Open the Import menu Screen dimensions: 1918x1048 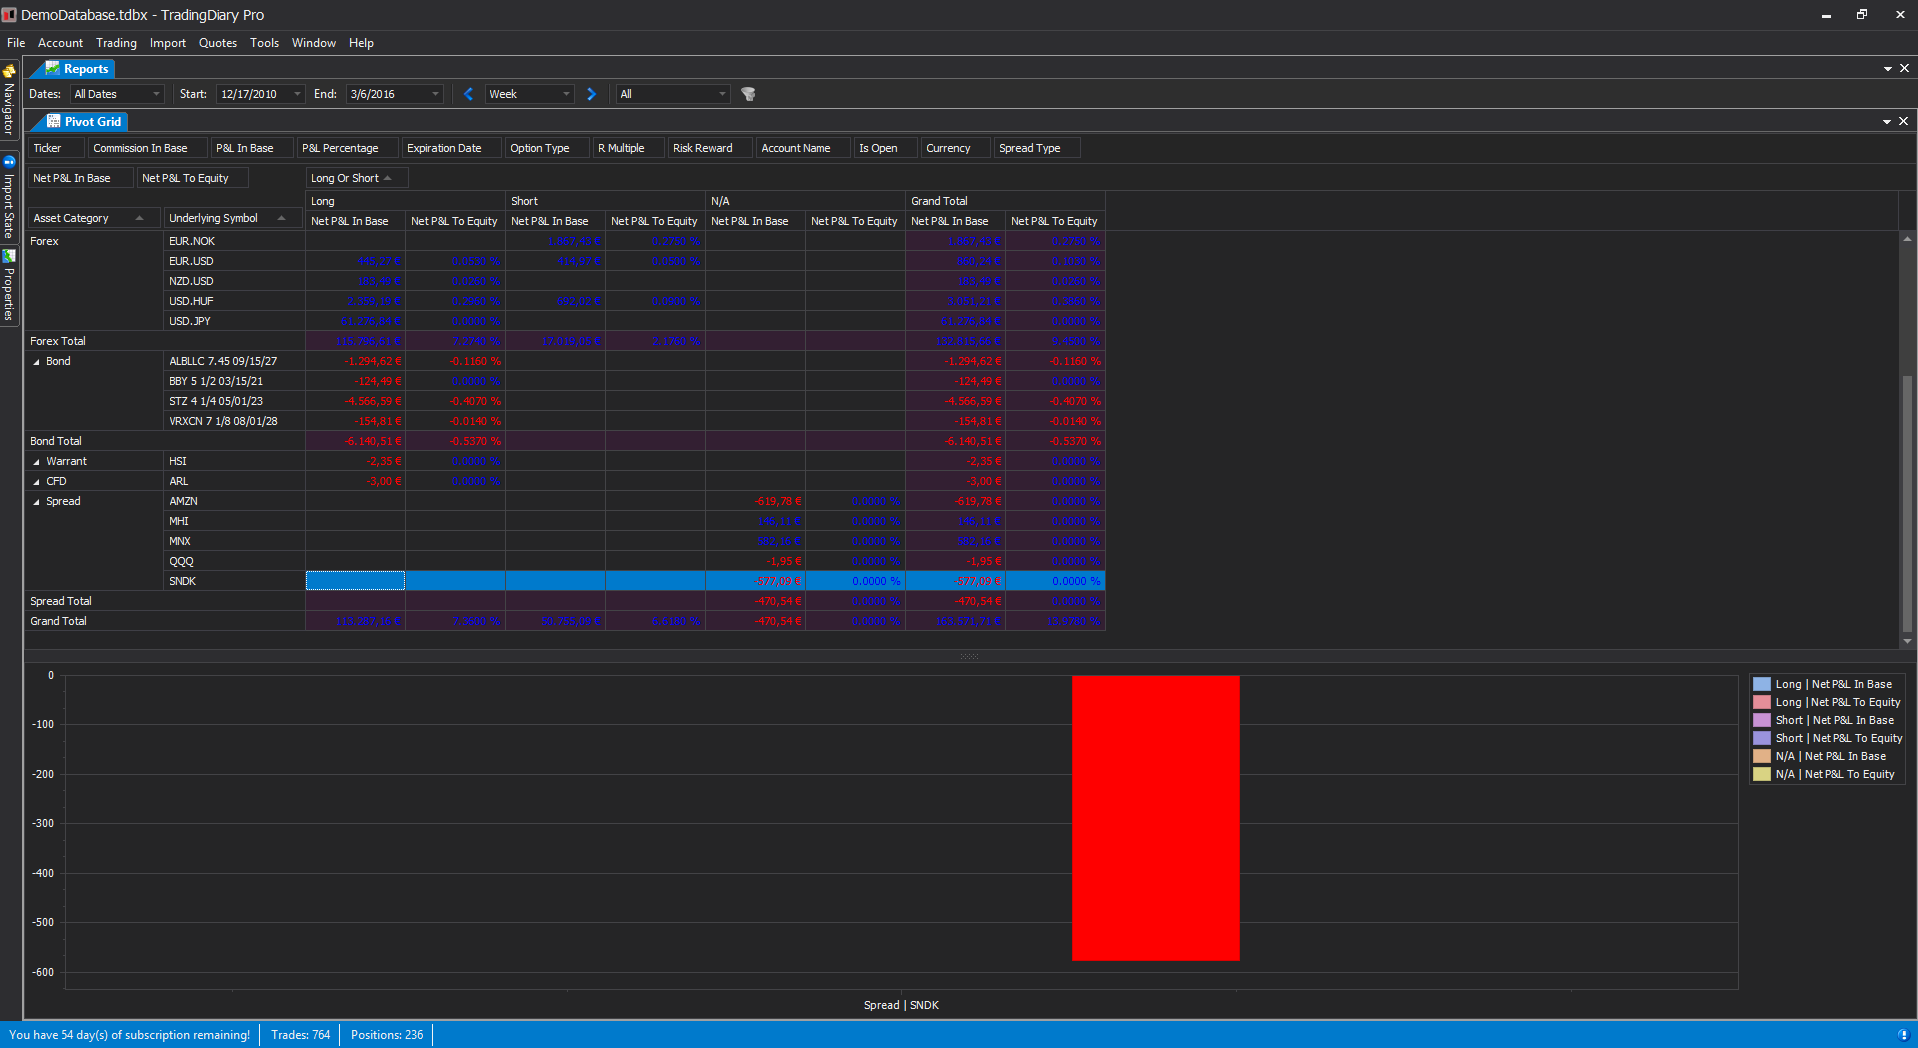168,43
